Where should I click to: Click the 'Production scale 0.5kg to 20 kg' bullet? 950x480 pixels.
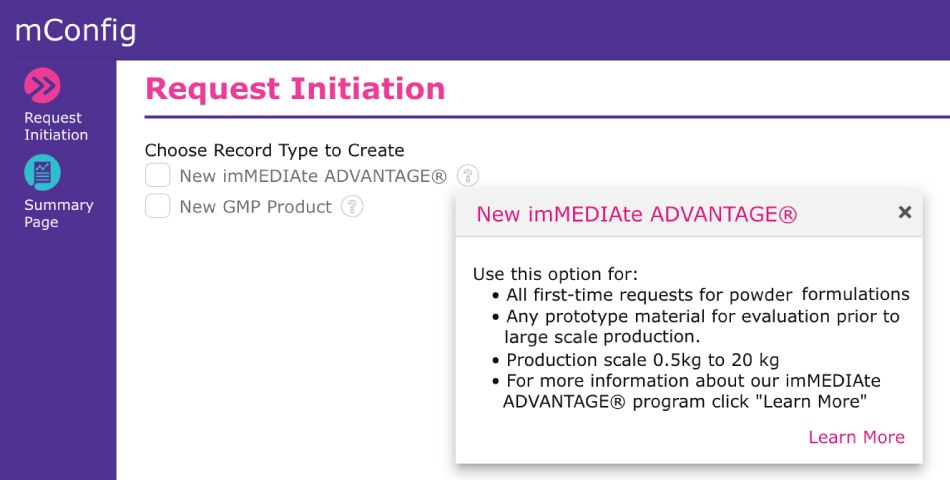[642, 360]
